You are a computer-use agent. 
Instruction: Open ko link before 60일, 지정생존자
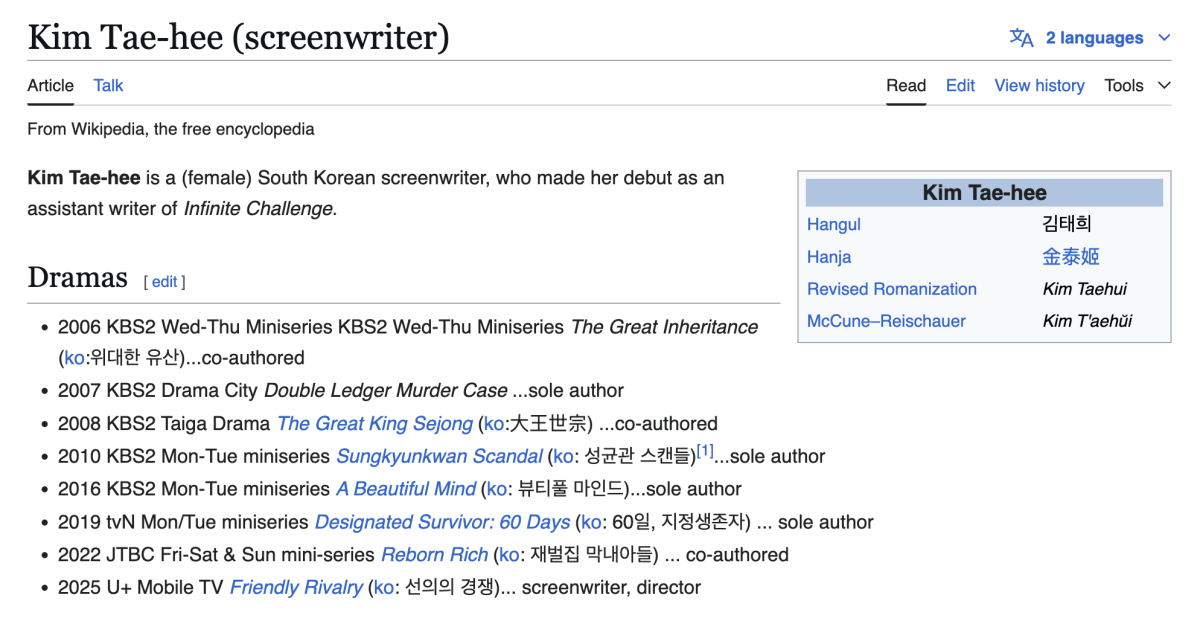pos(592,522)
